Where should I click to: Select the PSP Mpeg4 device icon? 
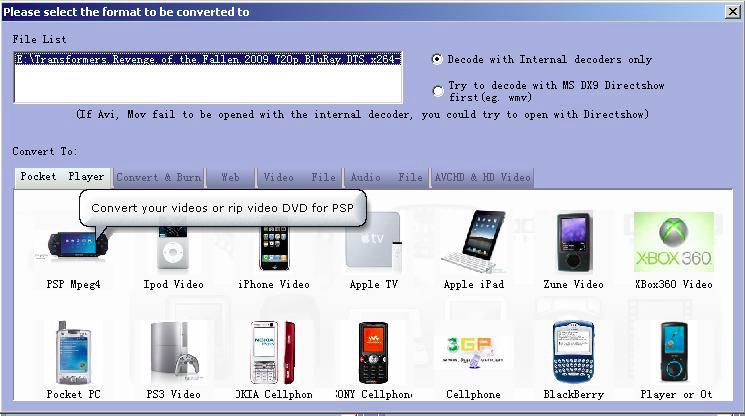pos(78,244)
